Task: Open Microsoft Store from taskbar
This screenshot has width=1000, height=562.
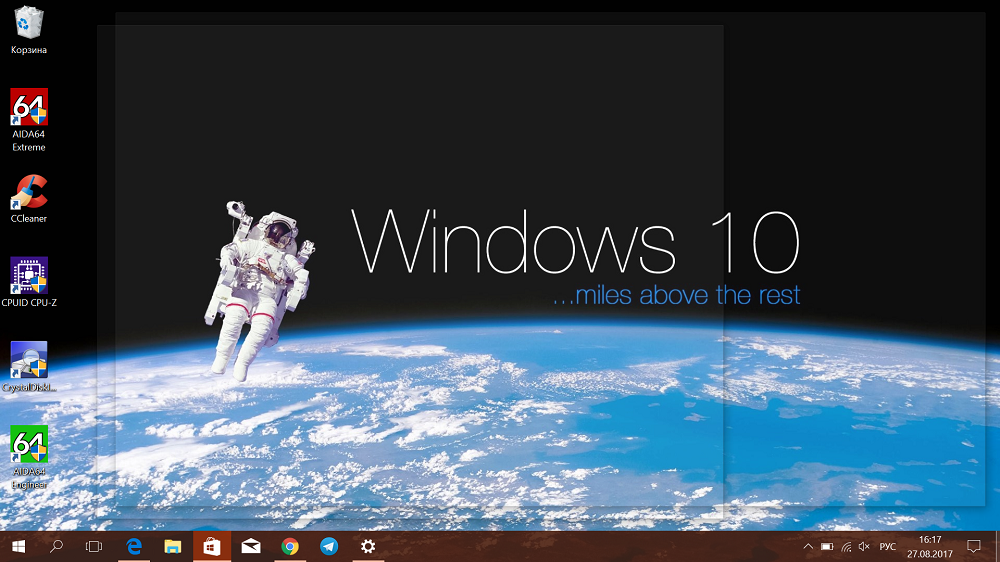Action: (x=212, y=547)
